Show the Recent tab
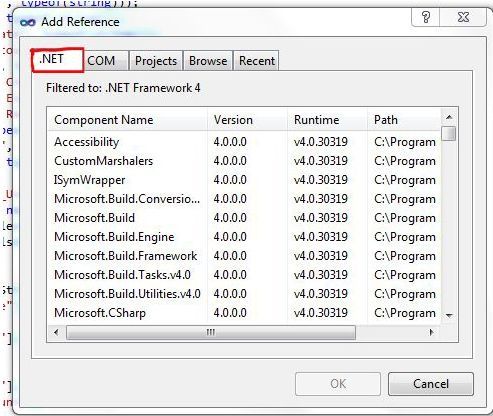This screenshot has width=493, height=416. (x=256, y=61)
